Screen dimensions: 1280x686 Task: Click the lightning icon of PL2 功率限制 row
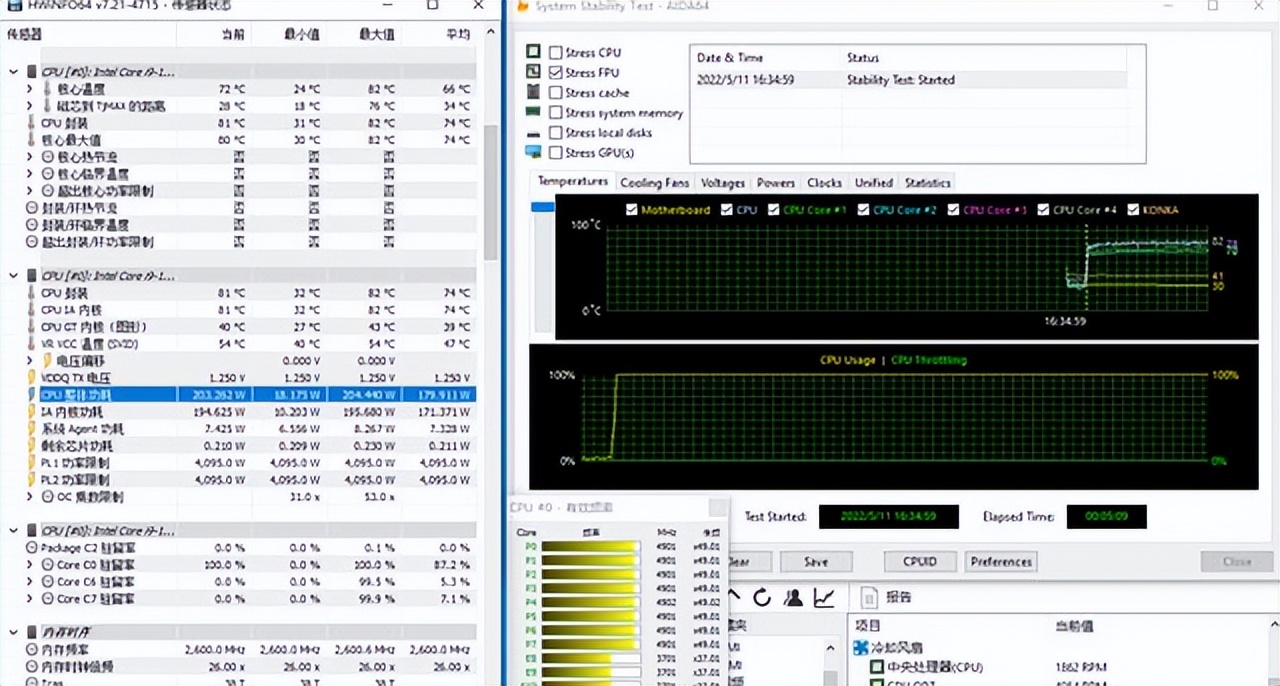pyautogui.click(x=32, y=480)
